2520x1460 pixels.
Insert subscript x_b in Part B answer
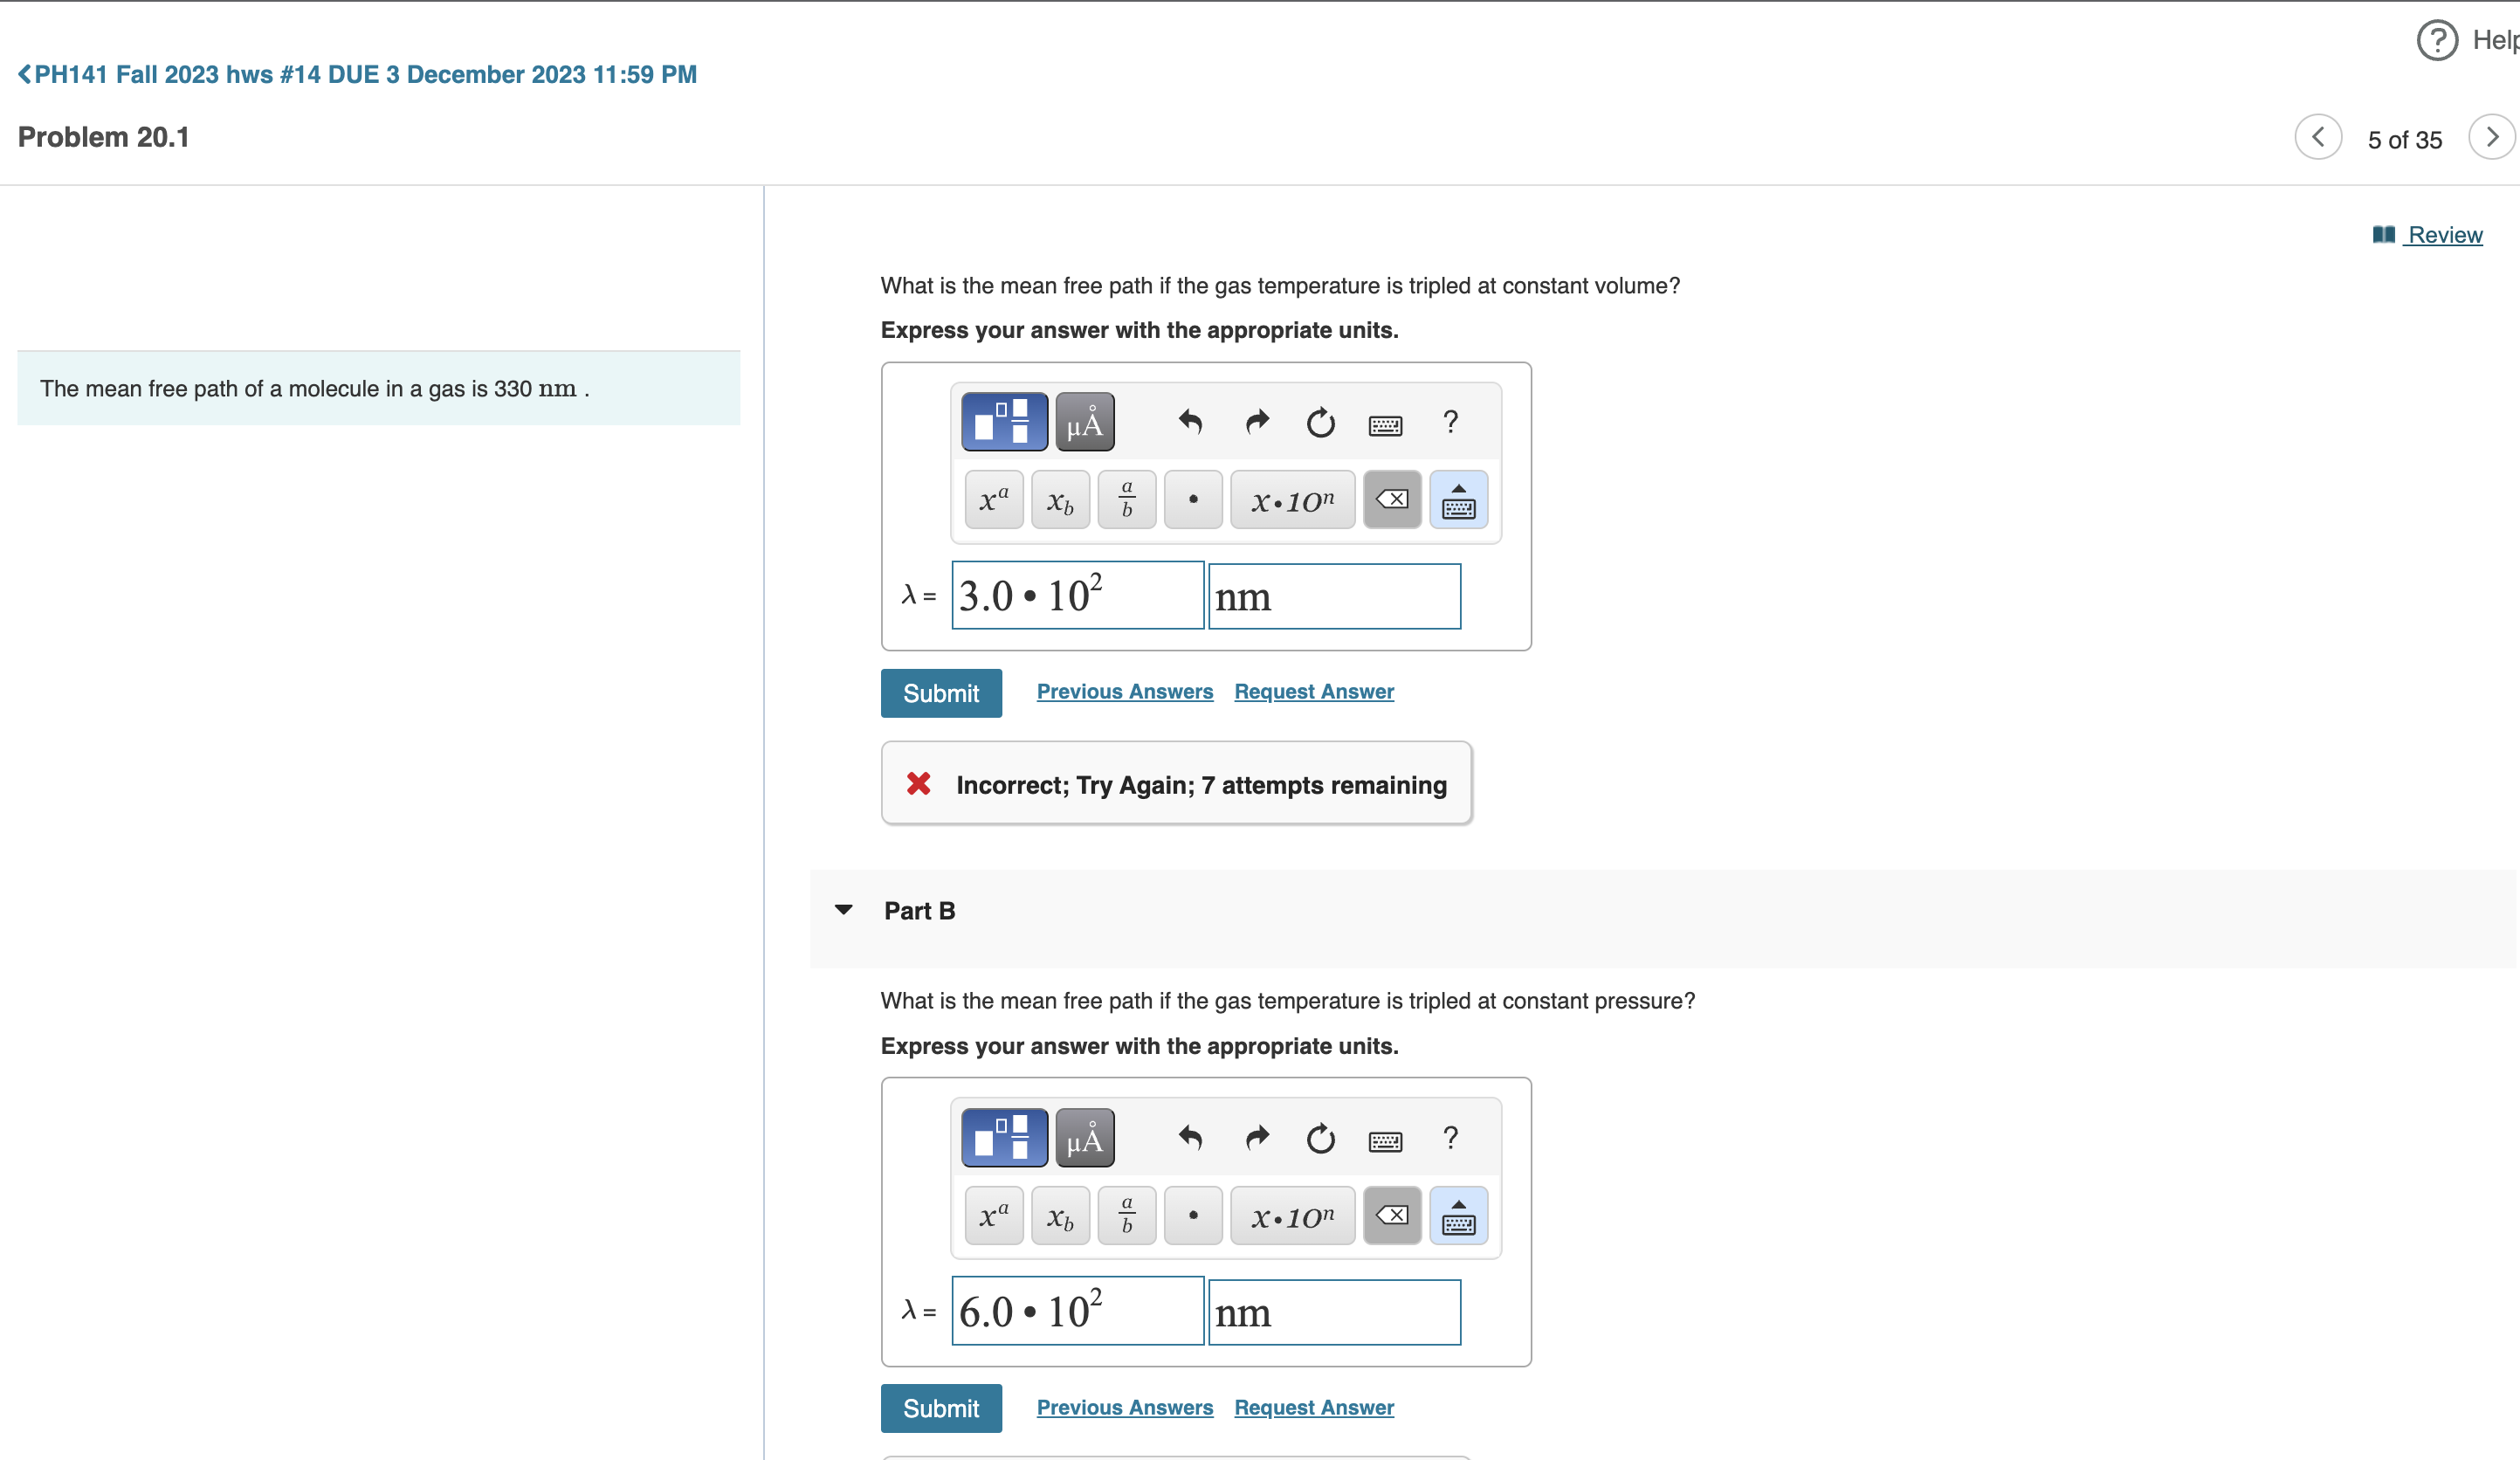point(1060,1215)
